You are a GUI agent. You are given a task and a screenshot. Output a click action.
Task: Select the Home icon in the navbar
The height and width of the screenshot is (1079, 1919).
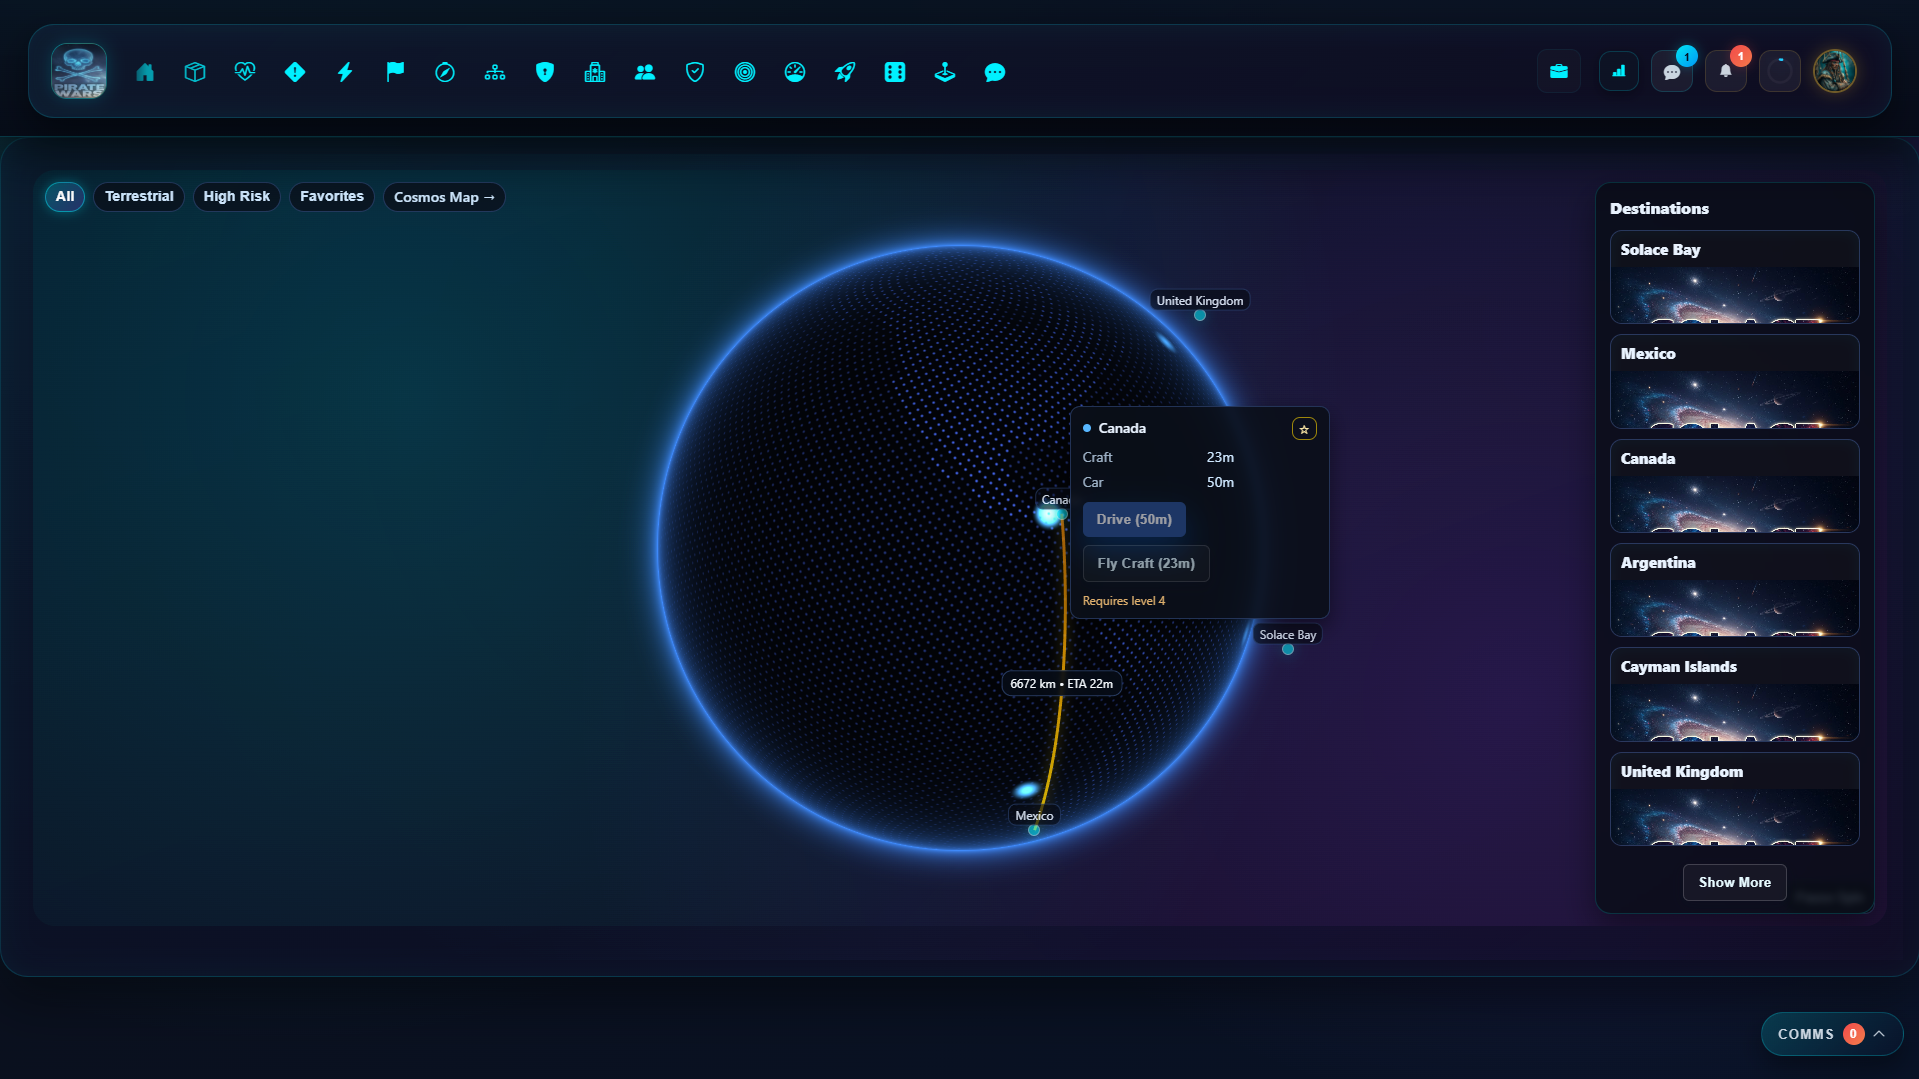[x=145, y=72]
